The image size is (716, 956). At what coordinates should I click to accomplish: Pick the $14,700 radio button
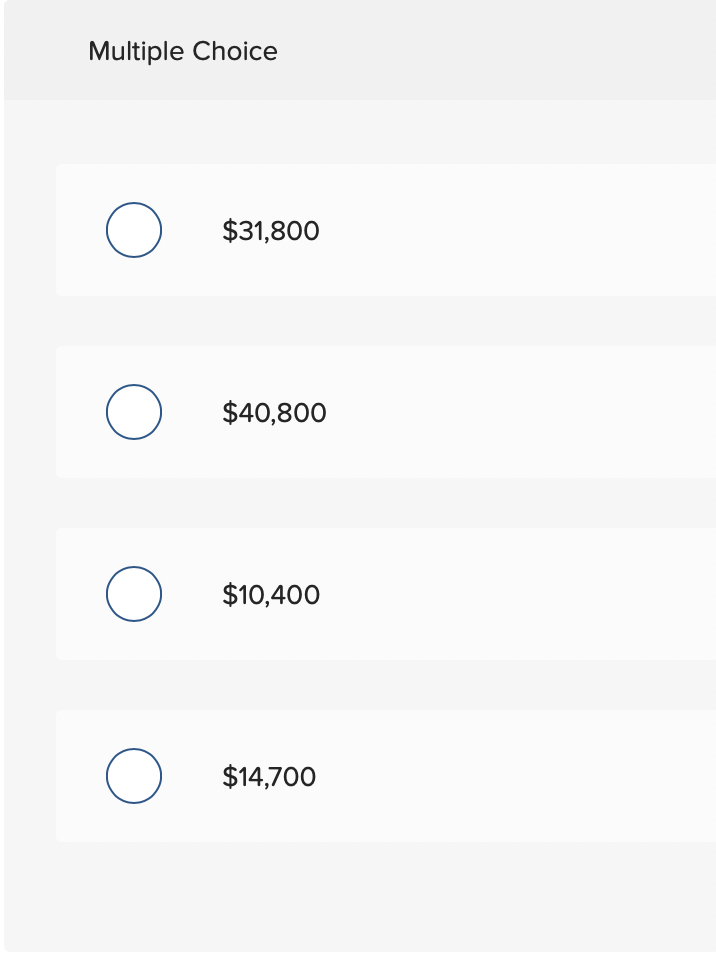134,776
